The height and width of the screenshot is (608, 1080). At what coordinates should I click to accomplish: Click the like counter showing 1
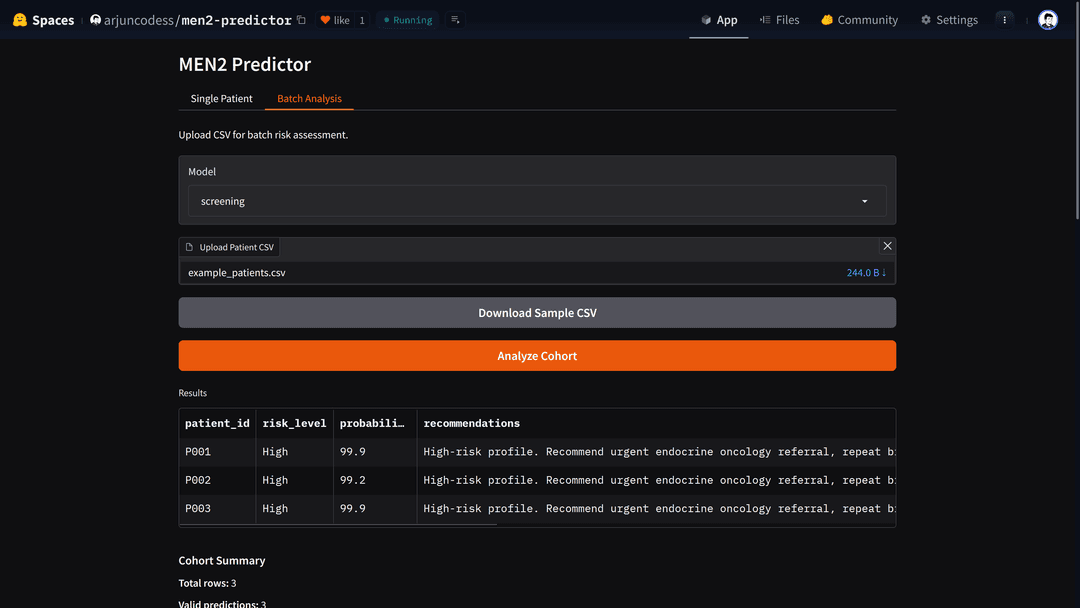click(362, 19)
